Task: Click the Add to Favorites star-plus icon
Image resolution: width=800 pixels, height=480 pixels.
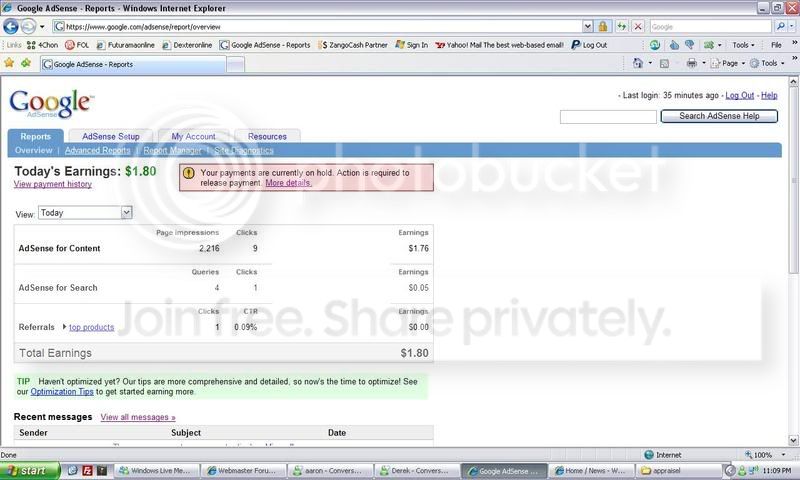Action: click(26, 63)
